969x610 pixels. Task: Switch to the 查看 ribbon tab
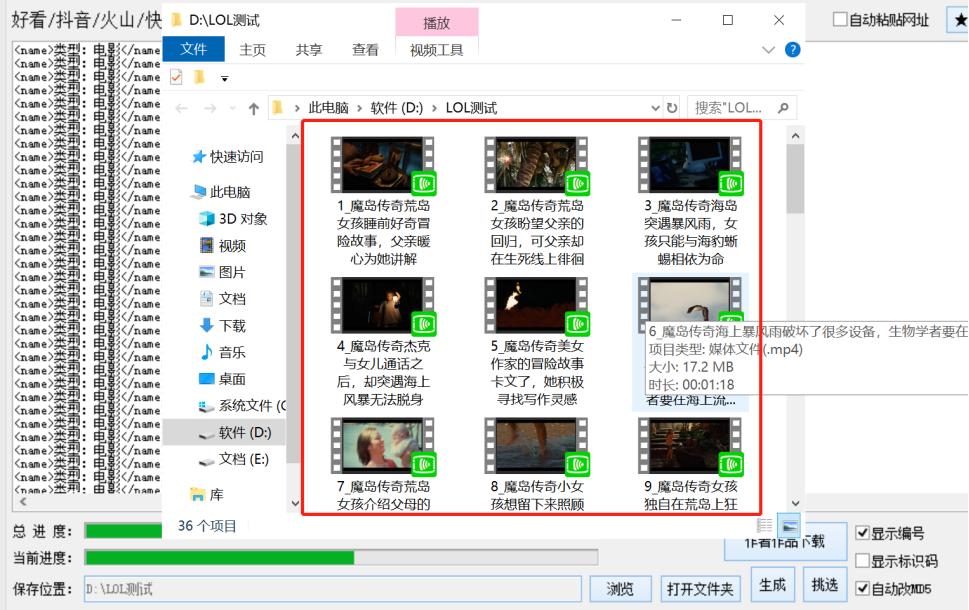(366, 48)
